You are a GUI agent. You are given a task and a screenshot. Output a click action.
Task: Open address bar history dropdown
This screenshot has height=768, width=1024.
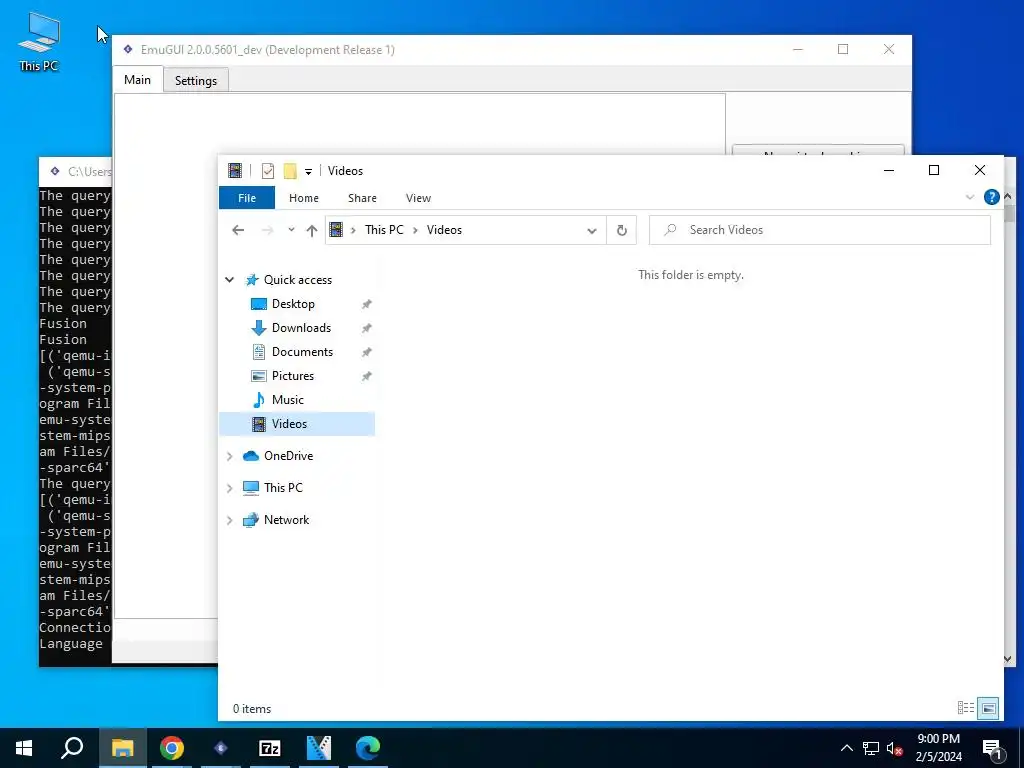coord(591,230)
